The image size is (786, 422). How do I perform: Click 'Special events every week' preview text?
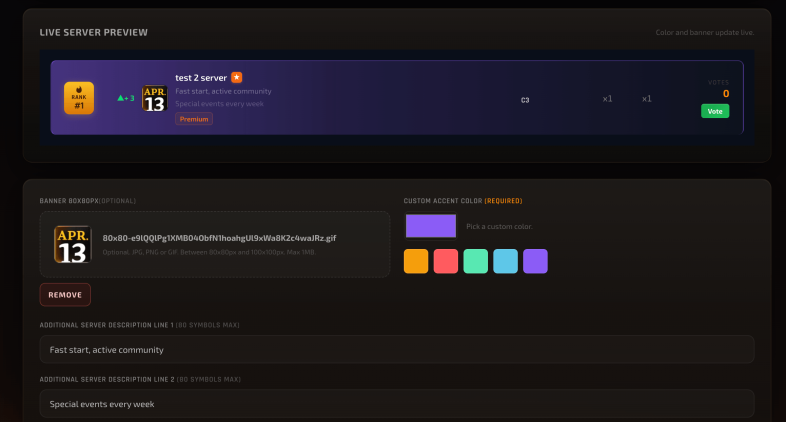[x=219, y=104]
